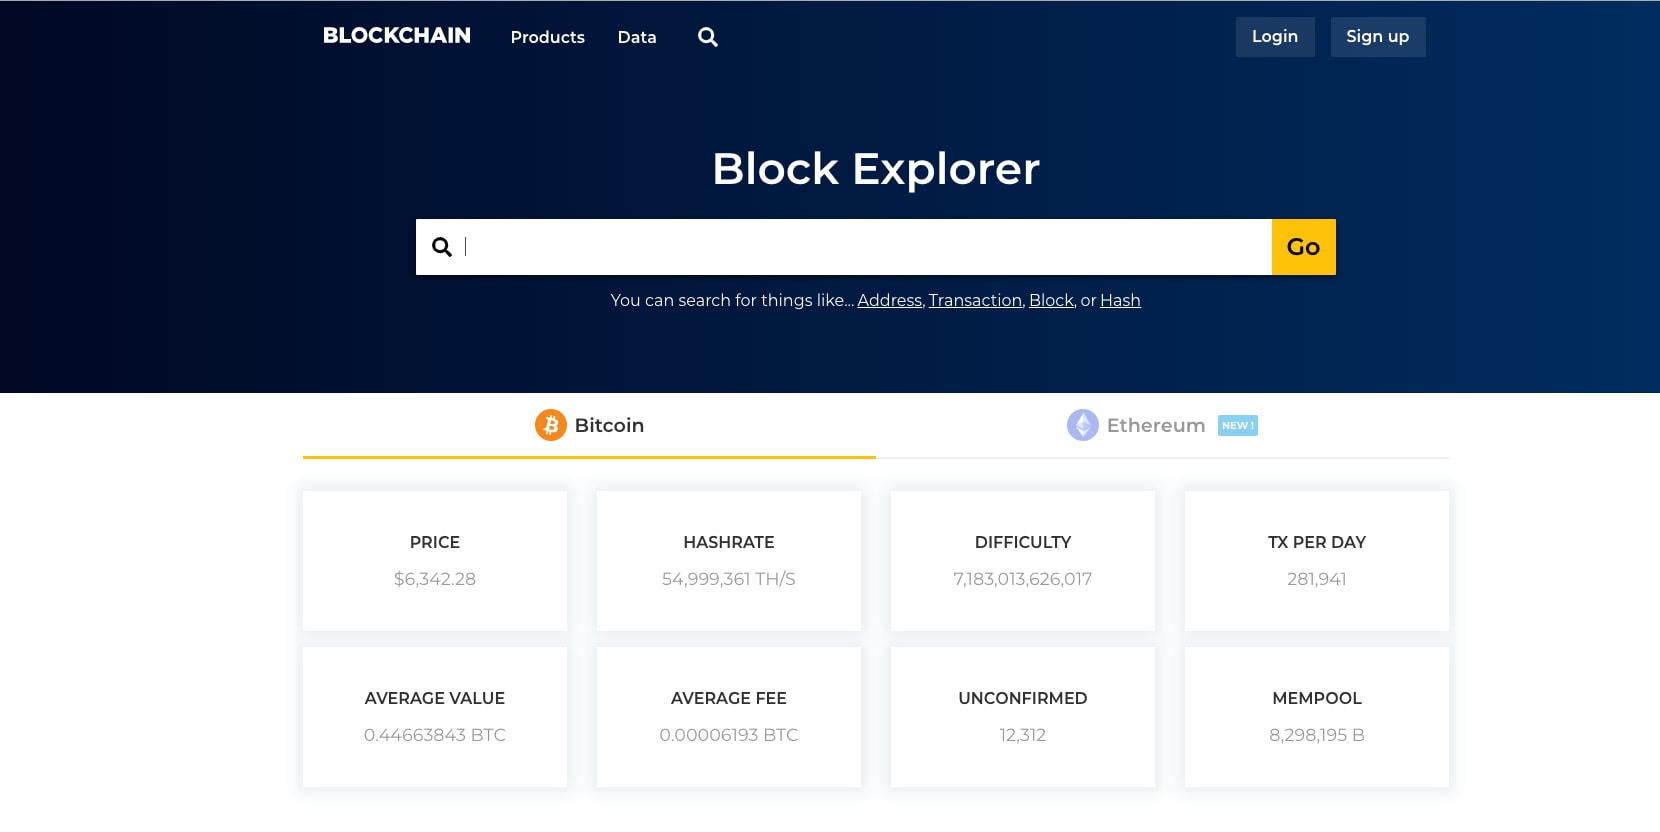Follow the Block example link
1660x832 pixels.
tap(1051, 300)
